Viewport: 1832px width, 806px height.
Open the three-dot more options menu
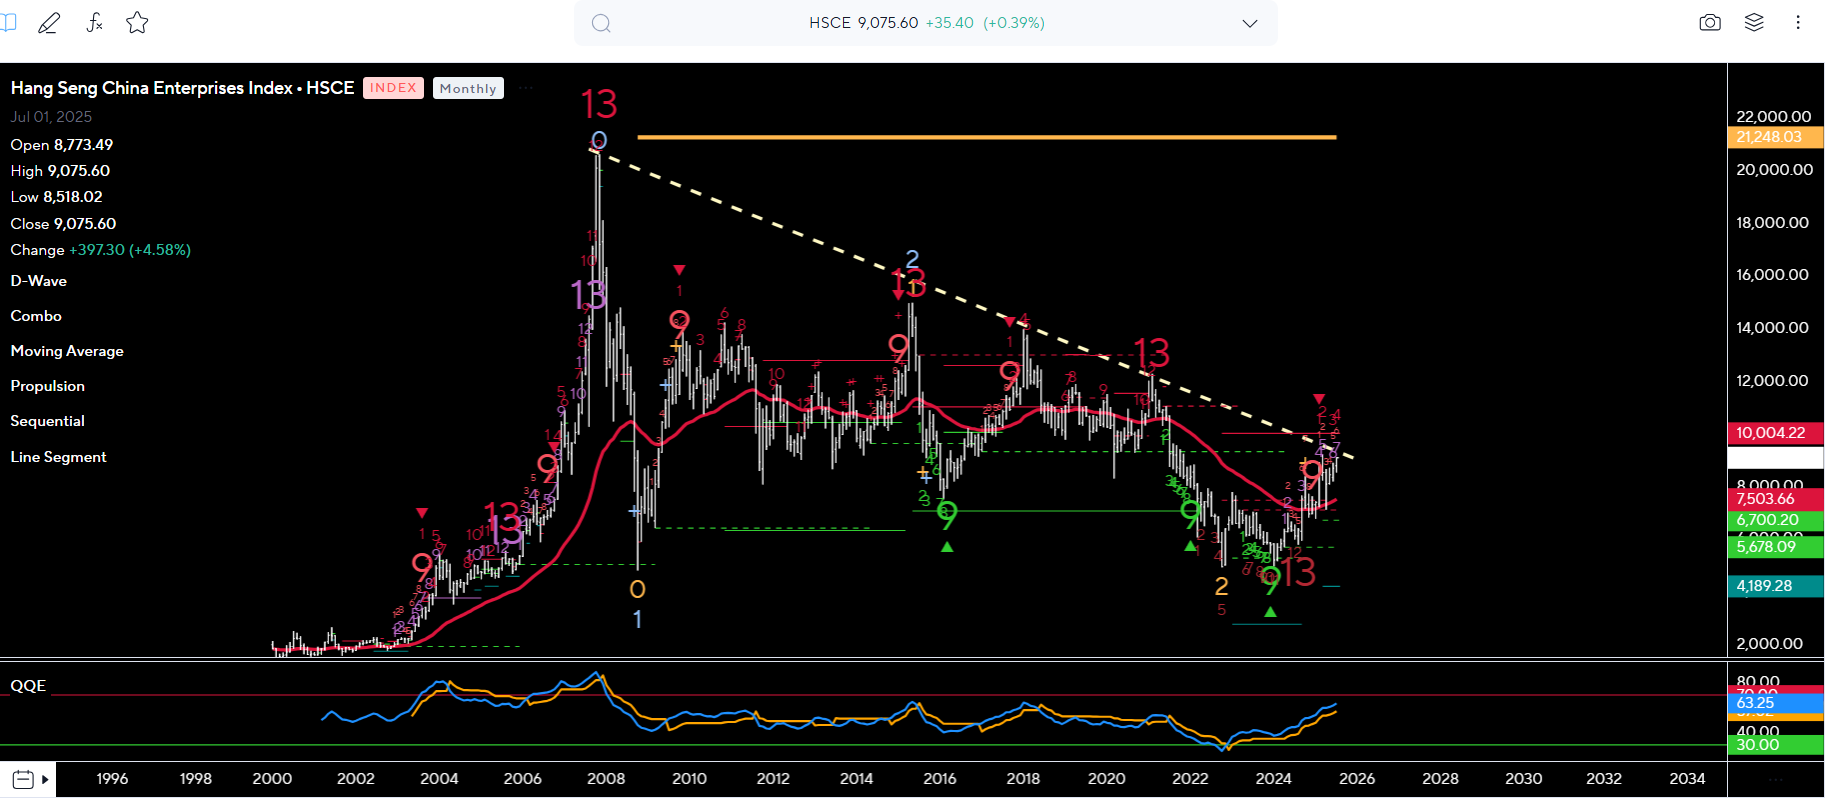tap(1798, 23)
